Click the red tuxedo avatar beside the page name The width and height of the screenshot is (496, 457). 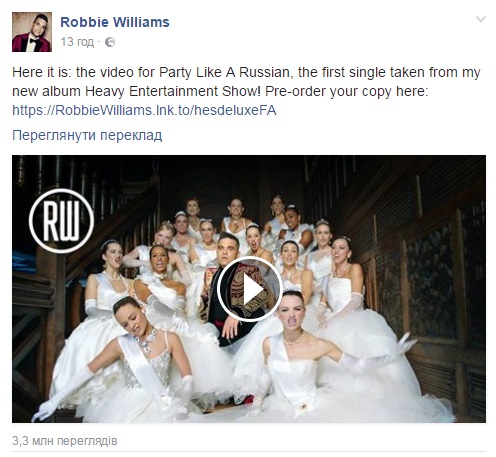pos(32,32)
